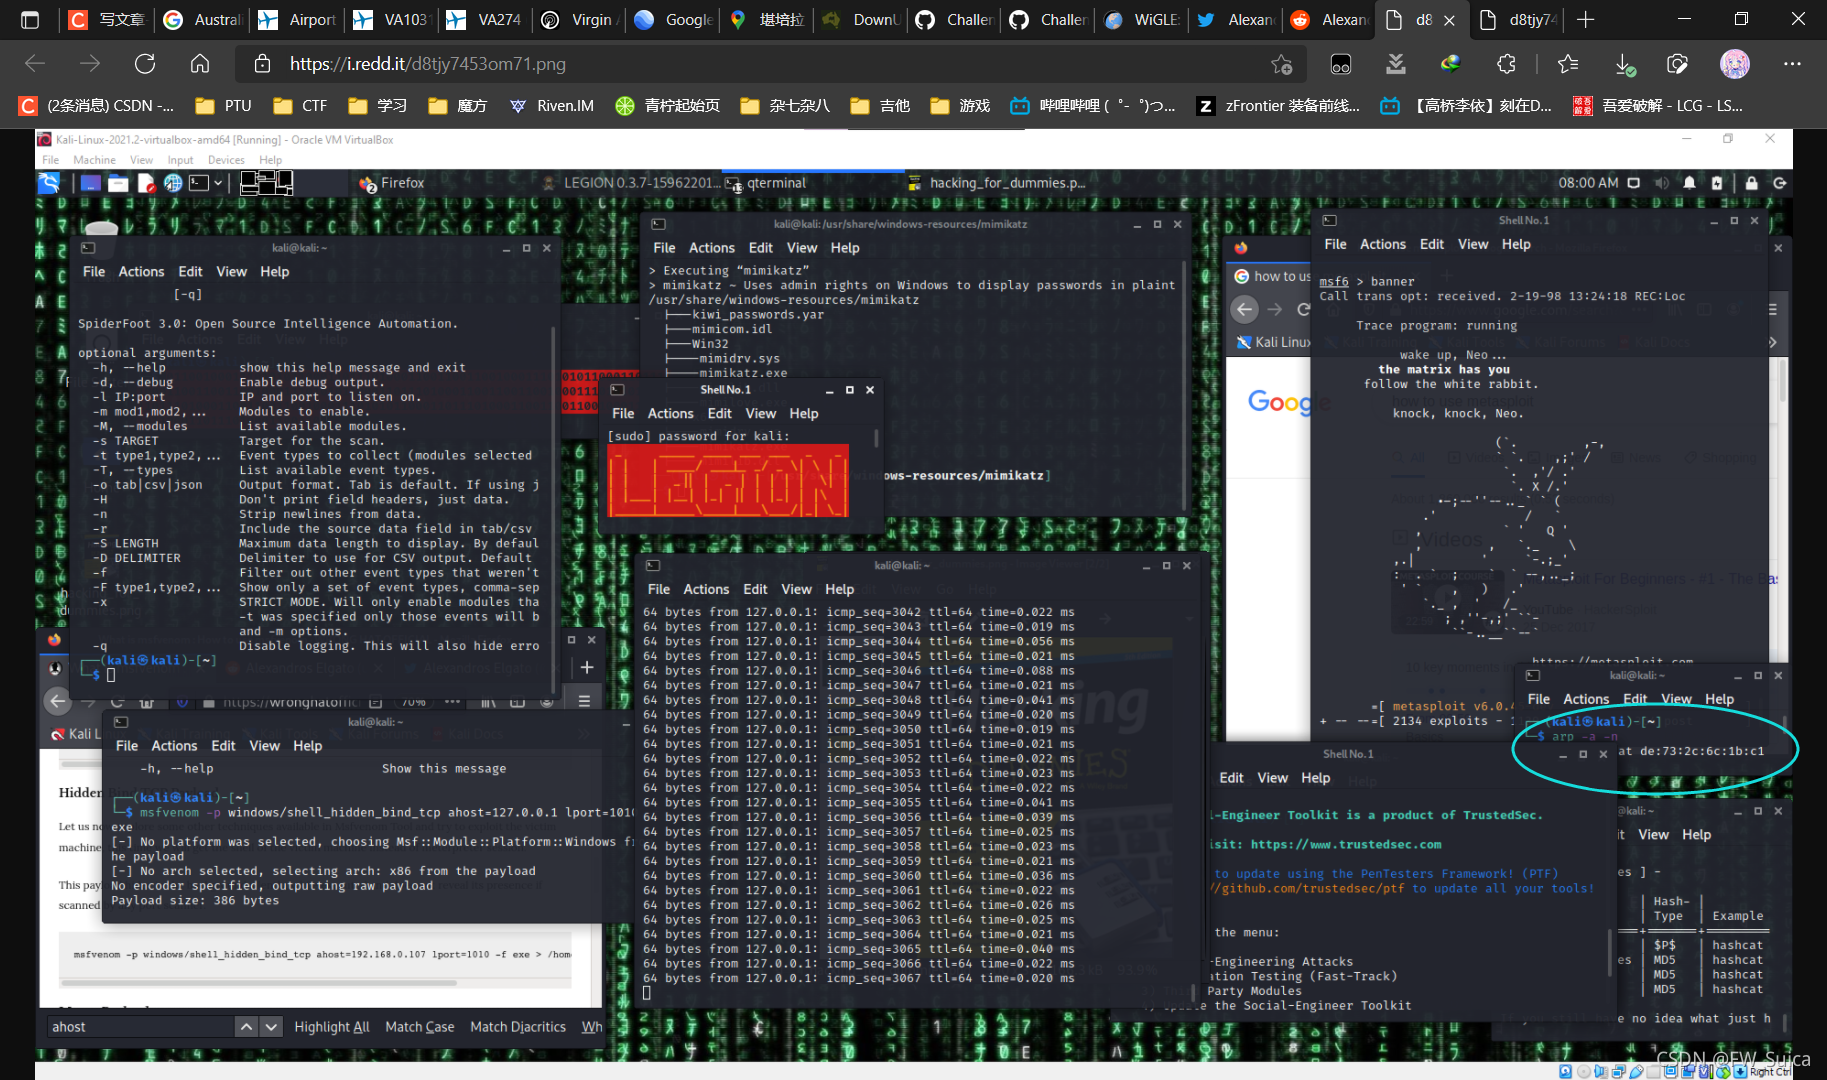
Task: Switch to hacking_for_dummies task in Kali panel
Action: pos(996,183)
